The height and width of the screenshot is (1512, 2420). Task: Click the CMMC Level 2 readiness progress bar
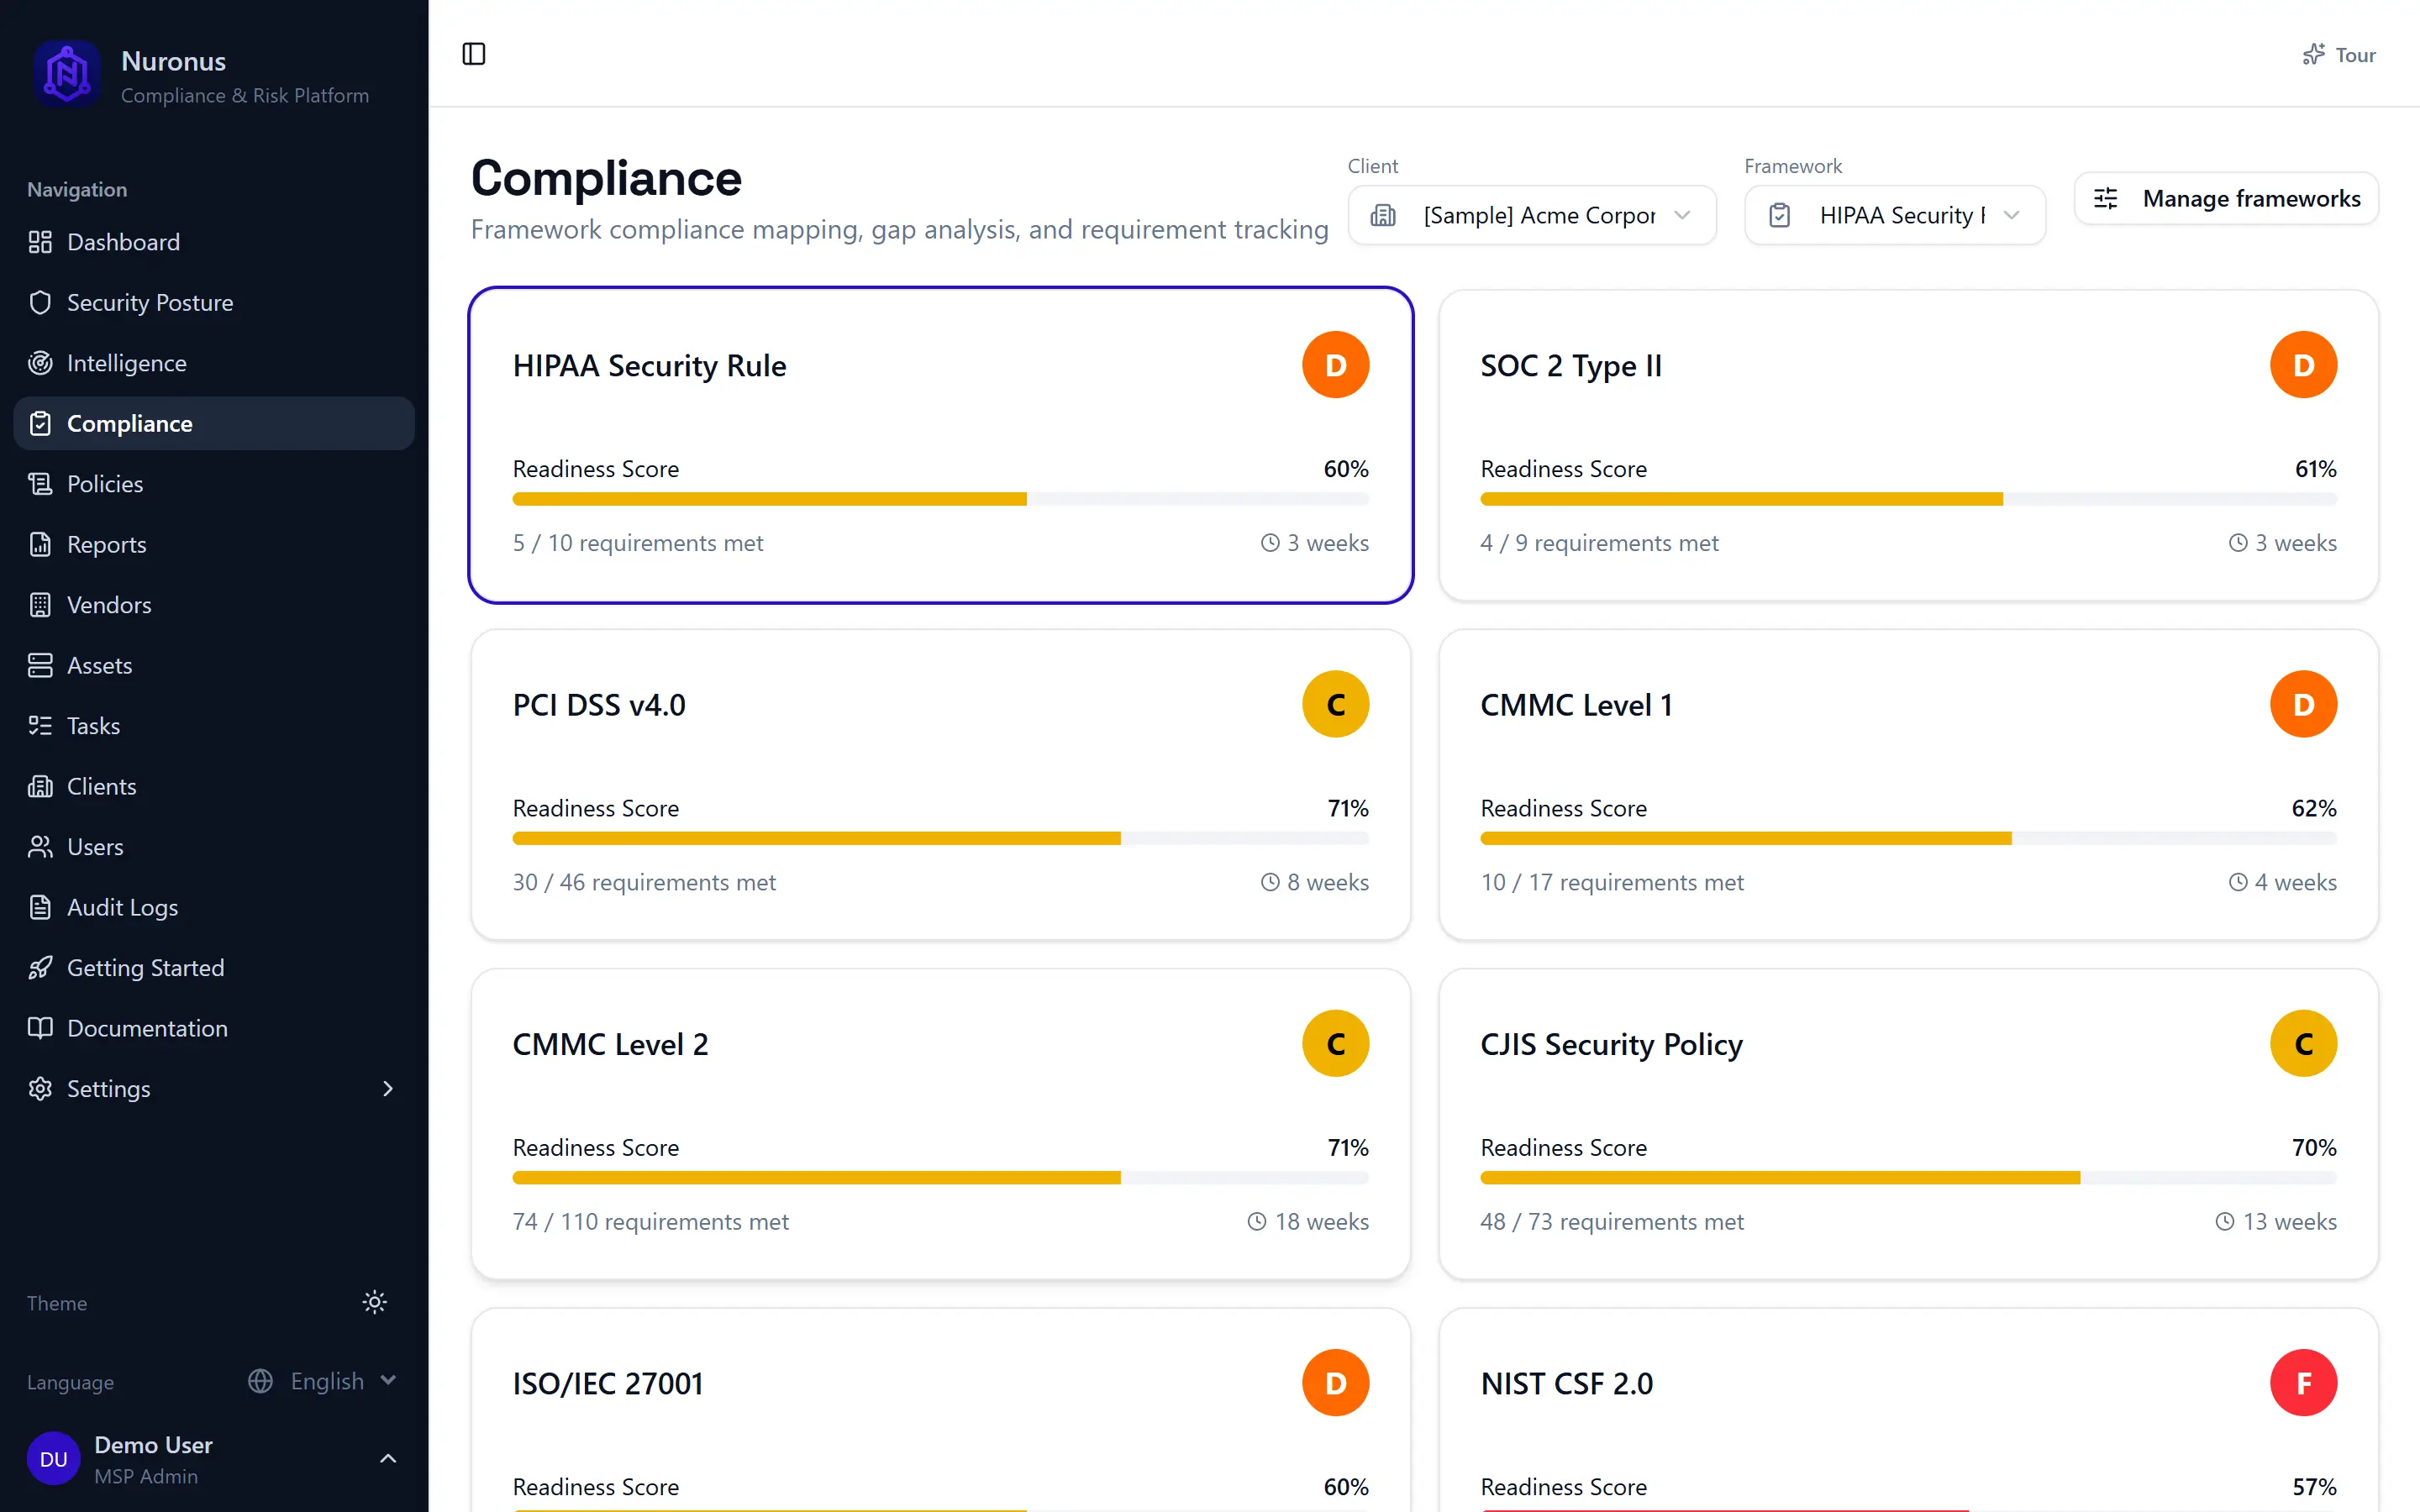tap(940, 1178)
